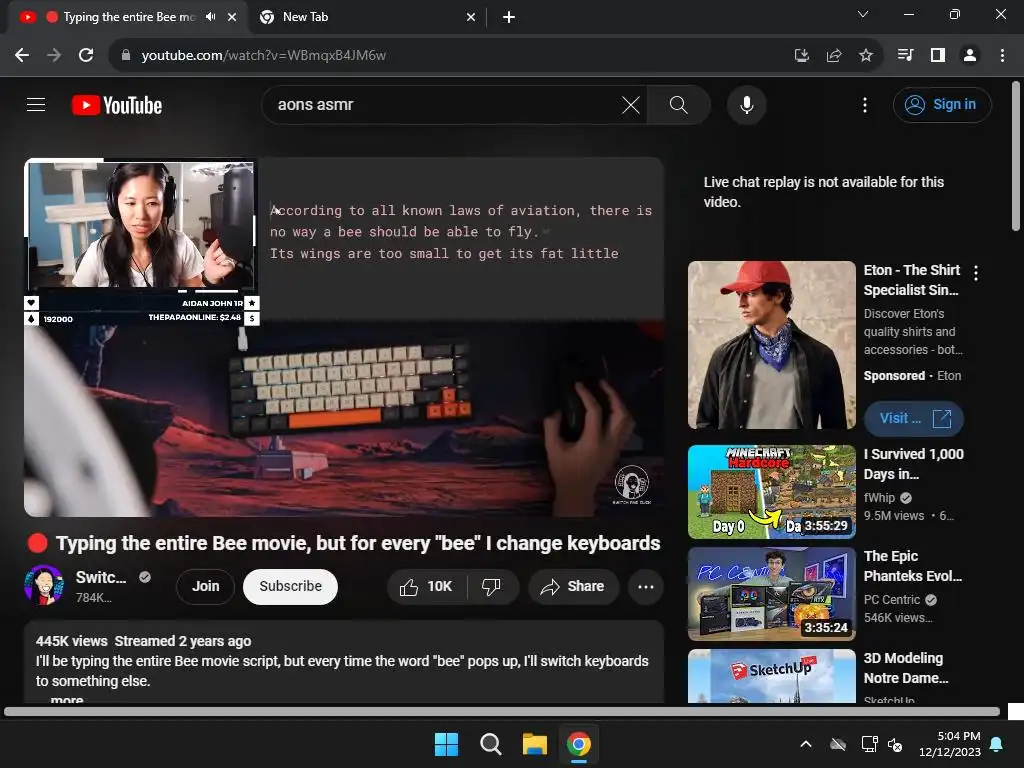Viewport: 1024px width, 768px height.
Task: Open the YouTube hamburger guide menu
Action: tap(36, 104)
